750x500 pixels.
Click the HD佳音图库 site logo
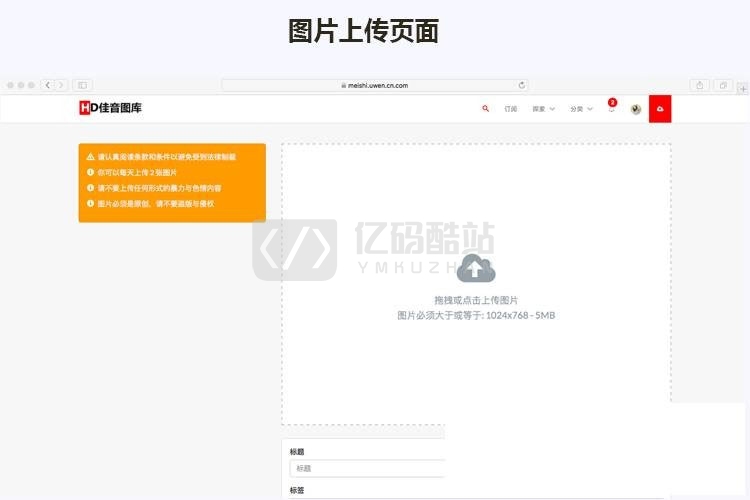(x=110, y=108)
